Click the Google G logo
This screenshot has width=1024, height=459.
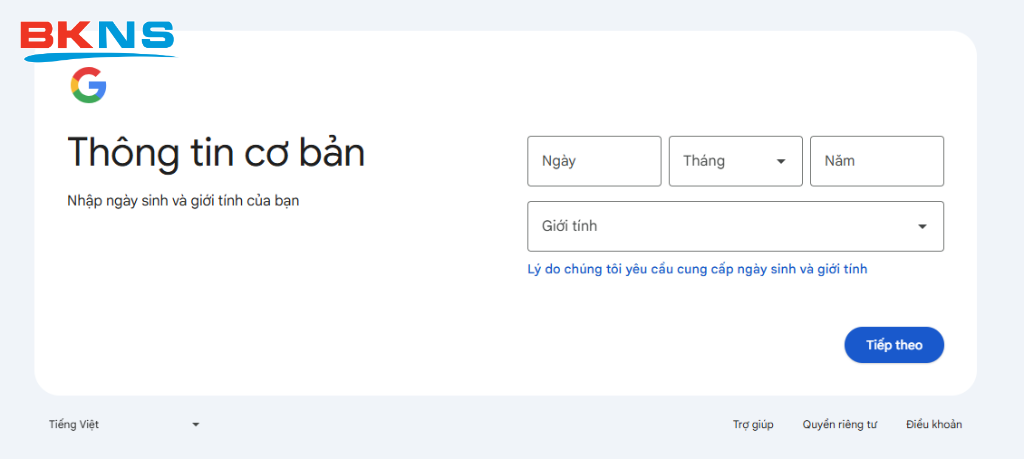click(88, 86)
